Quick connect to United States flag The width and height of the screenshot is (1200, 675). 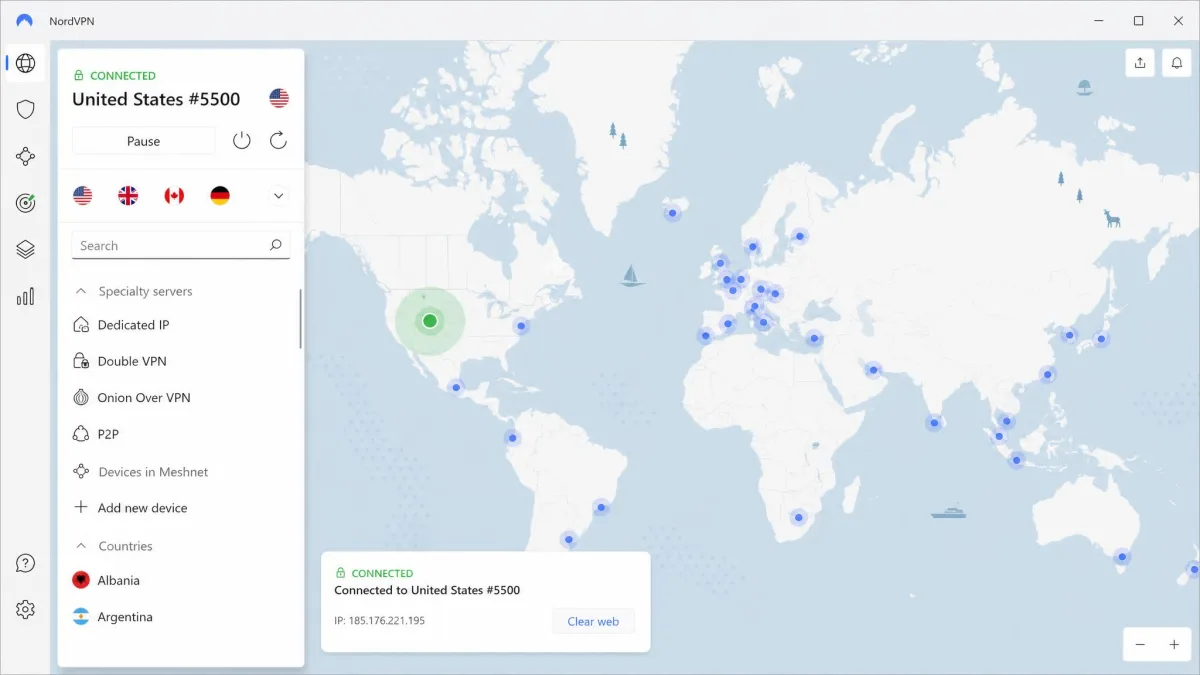(83, 195)
